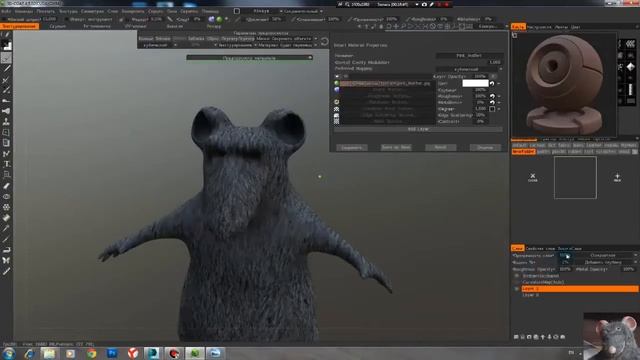
Task: Open depth blending dropdown Добавить глубину
Action: click(x=606, y=262)
